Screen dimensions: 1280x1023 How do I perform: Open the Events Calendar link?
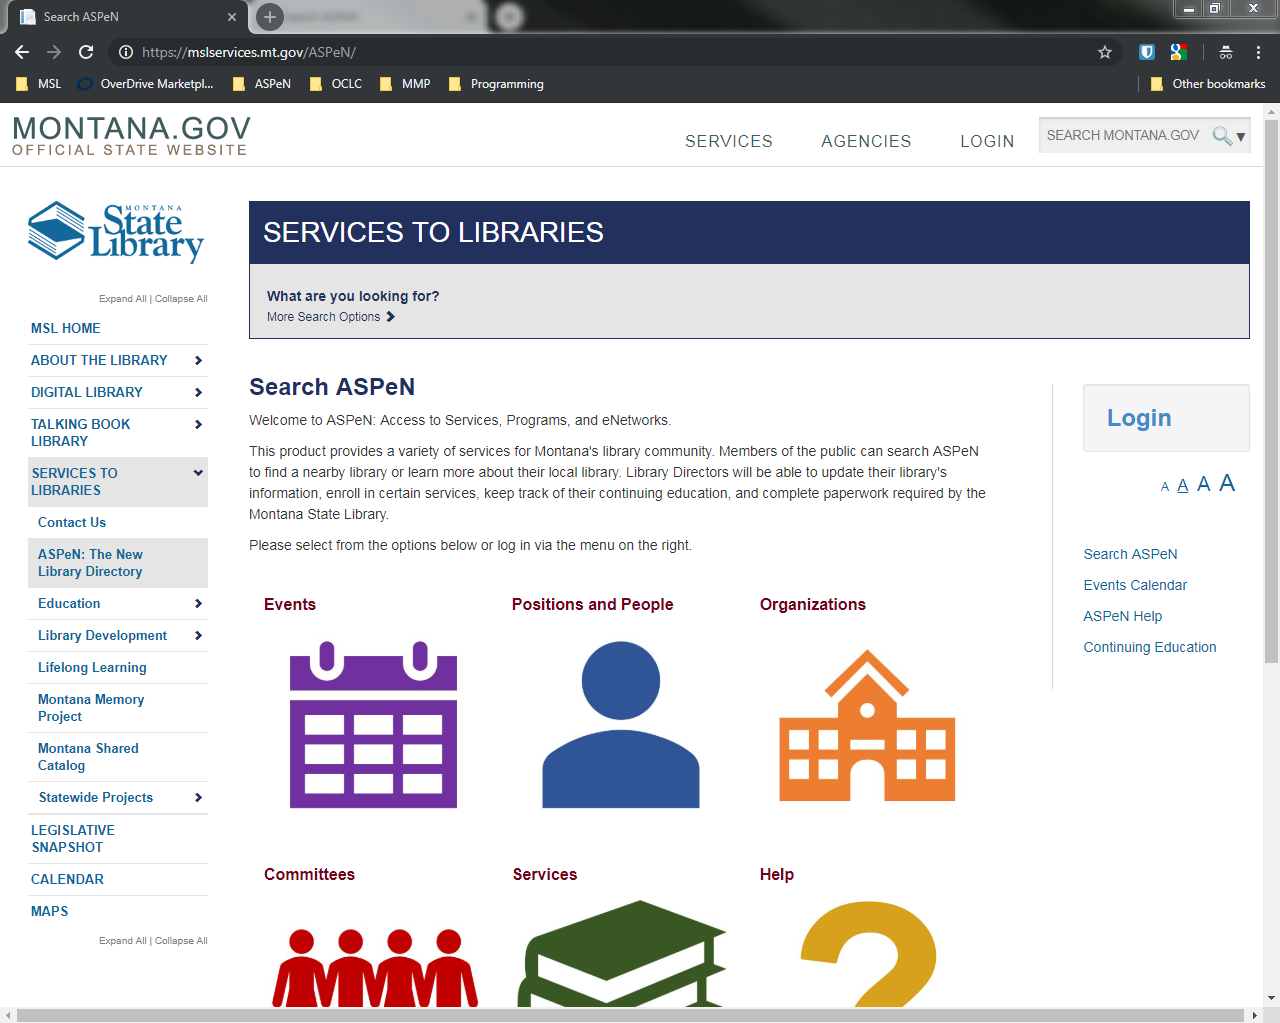pyautogui.click(x=1135, y=585)
